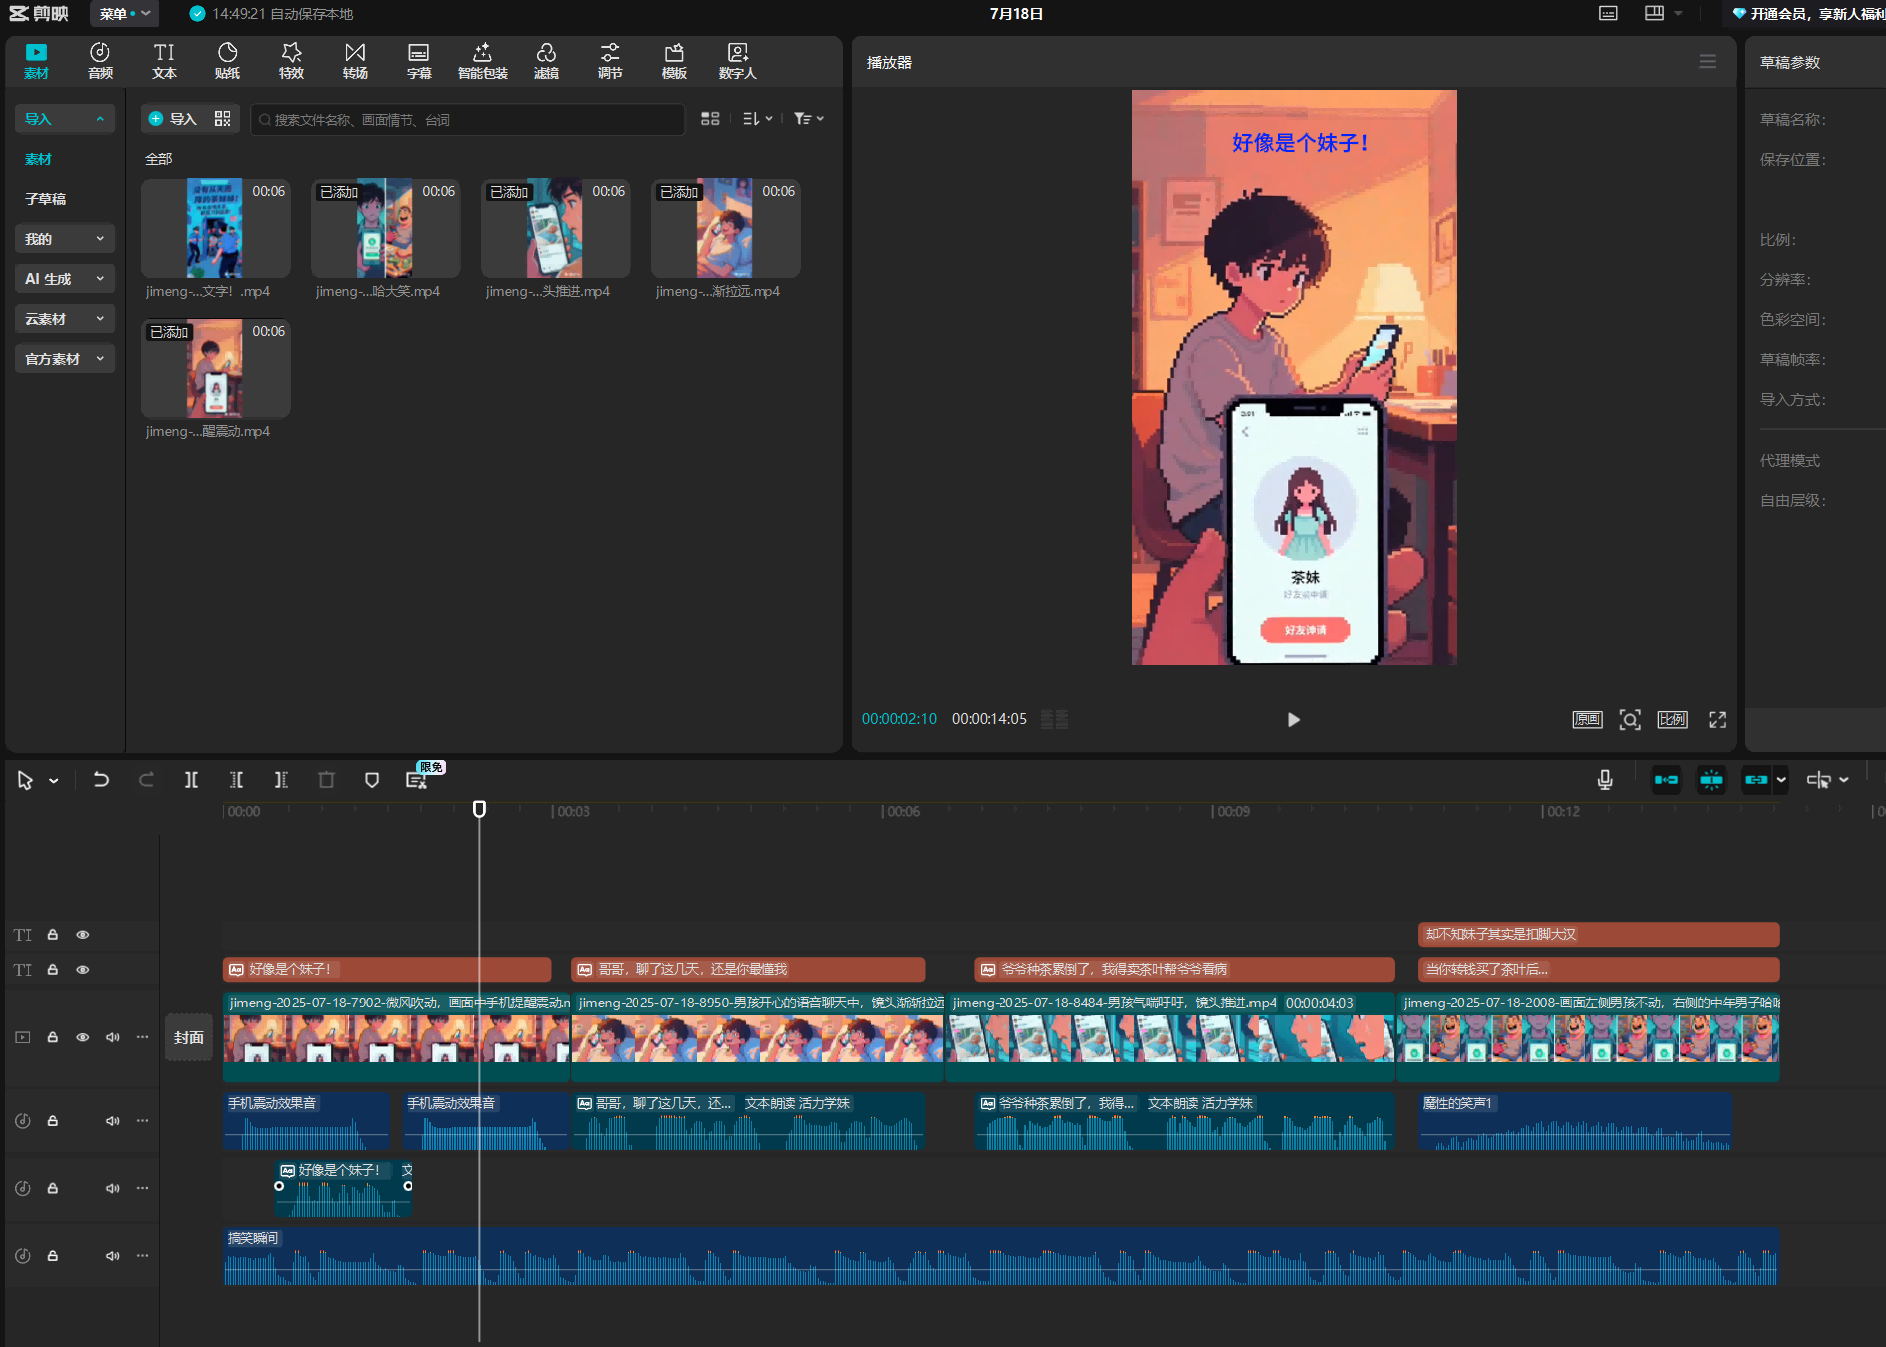Click the QR code import icon
Viewport: 1886px width, 1347px height.
222,119
